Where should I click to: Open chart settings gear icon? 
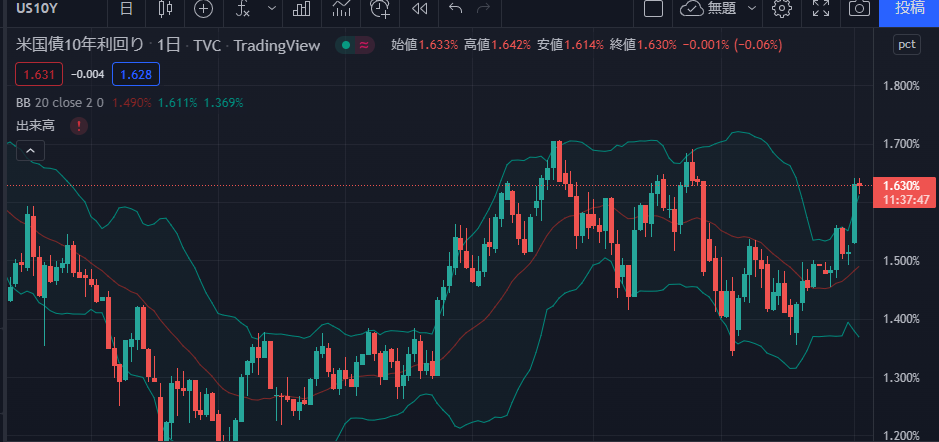pos(782,9)
